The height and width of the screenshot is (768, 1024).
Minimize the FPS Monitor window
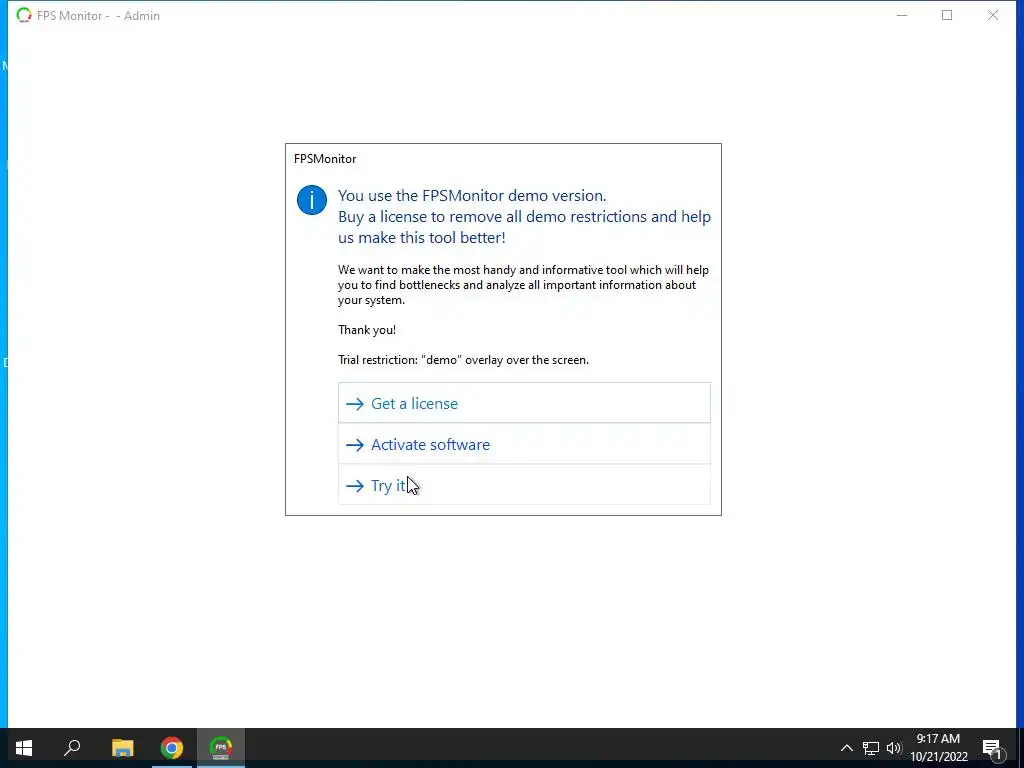pyautogui.click(x=902, y=15)
